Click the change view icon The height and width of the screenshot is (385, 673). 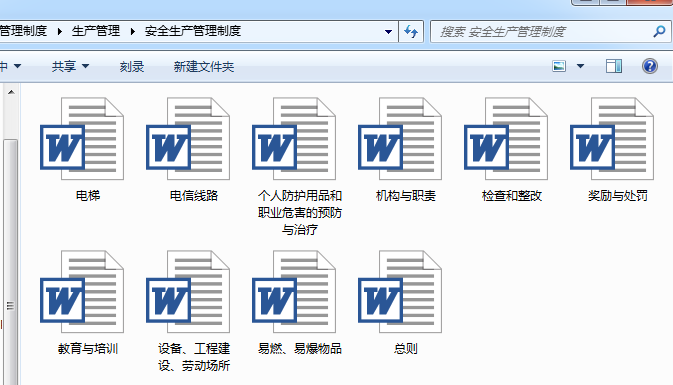559,66
